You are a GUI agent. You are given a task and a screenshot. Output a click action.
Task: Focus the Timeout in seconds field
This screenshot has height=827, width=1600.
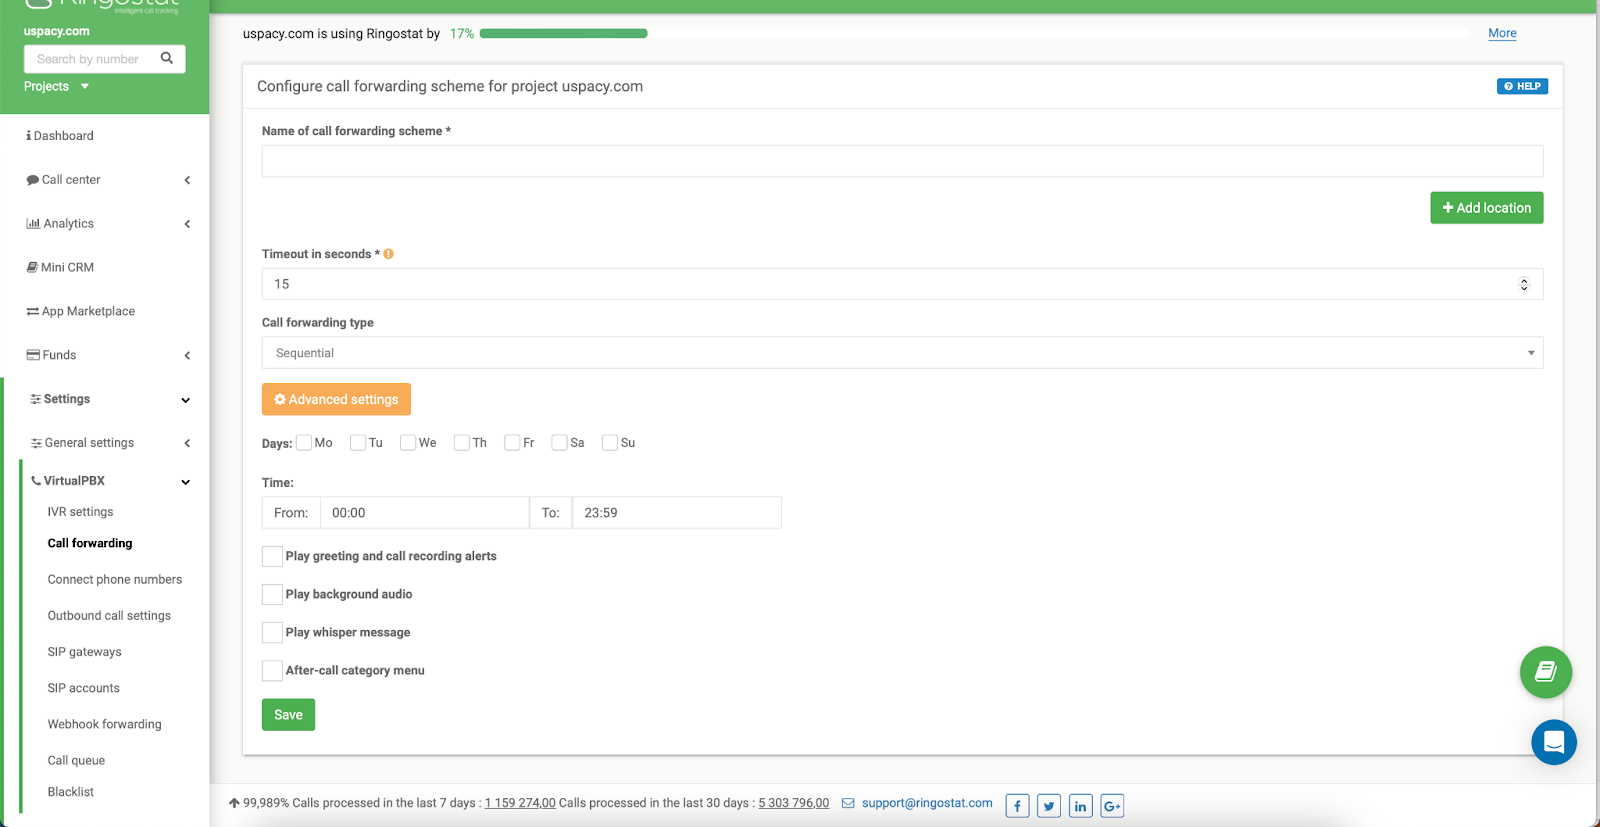tap(902, 284)
